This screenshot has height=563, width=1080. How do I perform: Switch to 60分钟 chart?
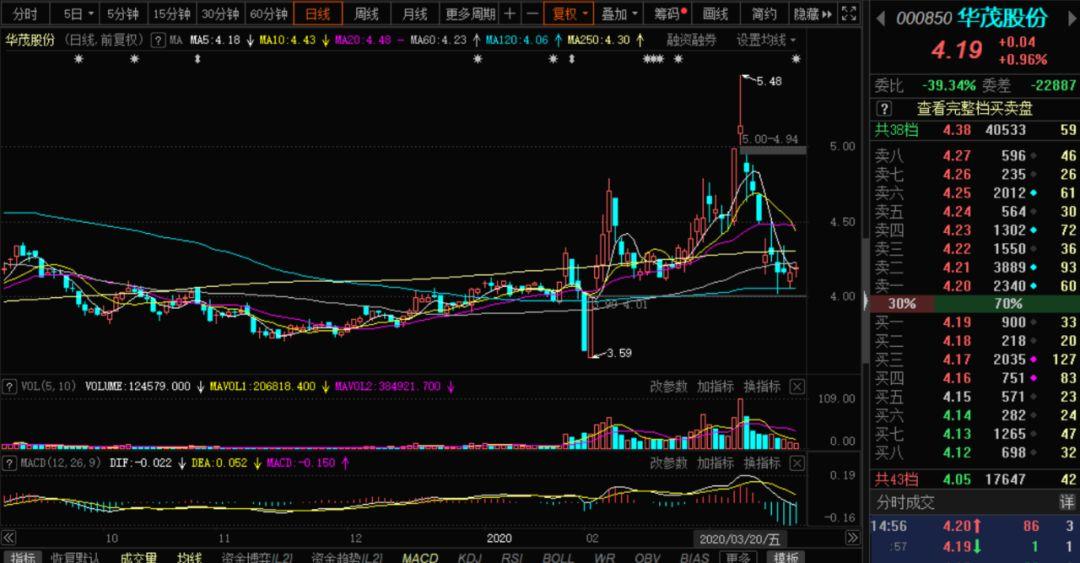(269, 13)
